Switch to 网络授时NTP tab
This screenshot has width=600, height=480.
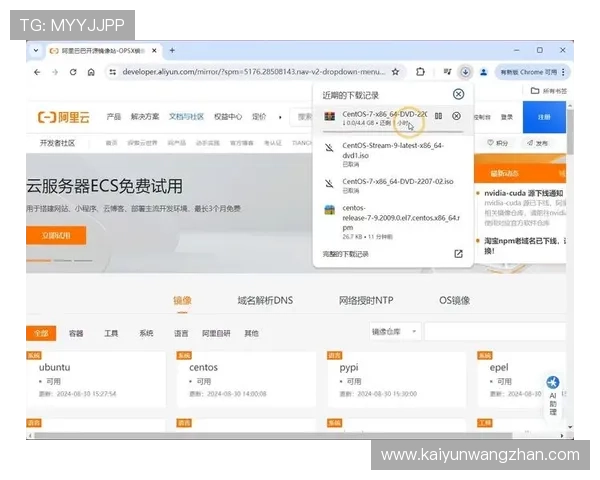point(366,300)
